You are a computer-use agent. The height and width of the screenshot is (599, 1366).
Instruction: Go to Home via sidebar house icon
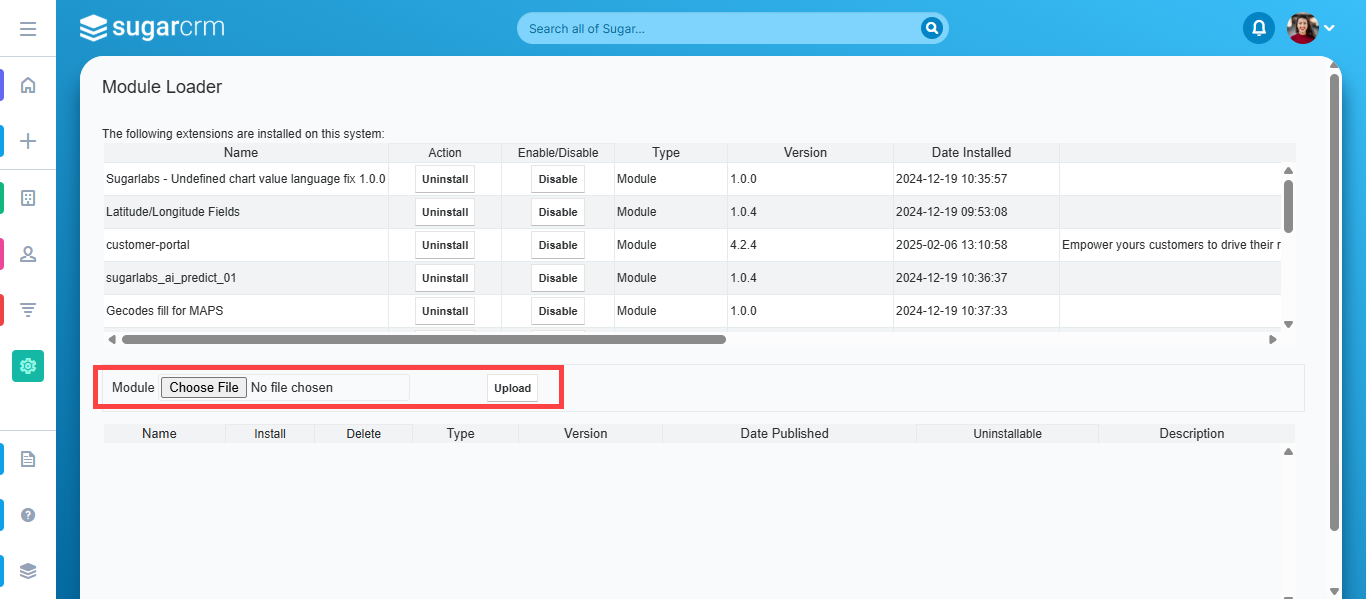coord(28,85)
